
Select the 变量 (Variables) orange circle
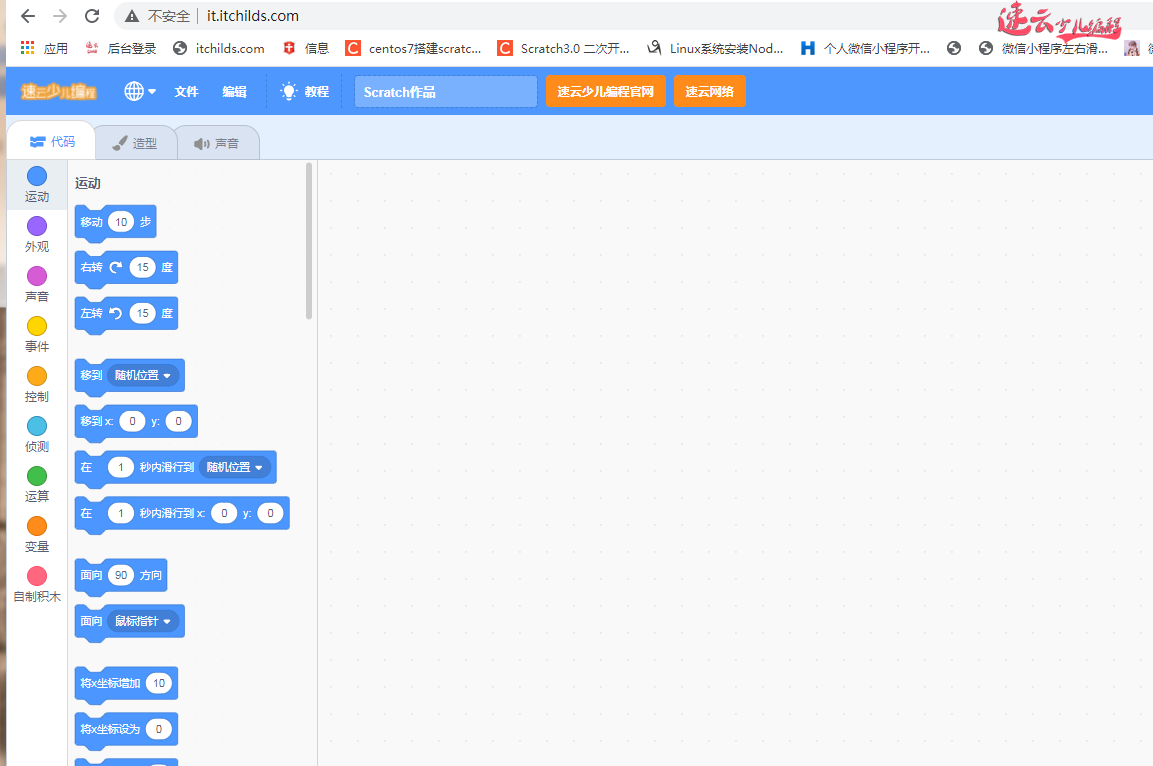(37, 526)
